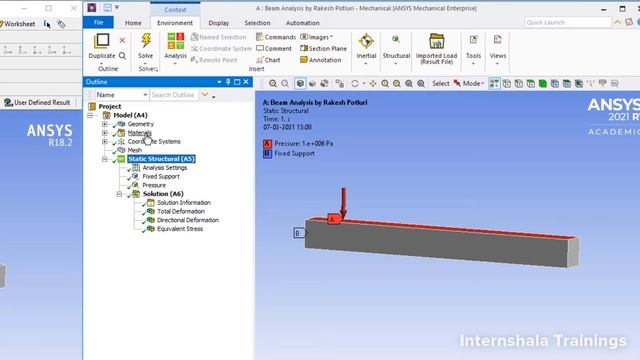Viewport: 640px width, 360px height.
Task: Click the solid green body selection filter icon
Action: tap(543, 84)
